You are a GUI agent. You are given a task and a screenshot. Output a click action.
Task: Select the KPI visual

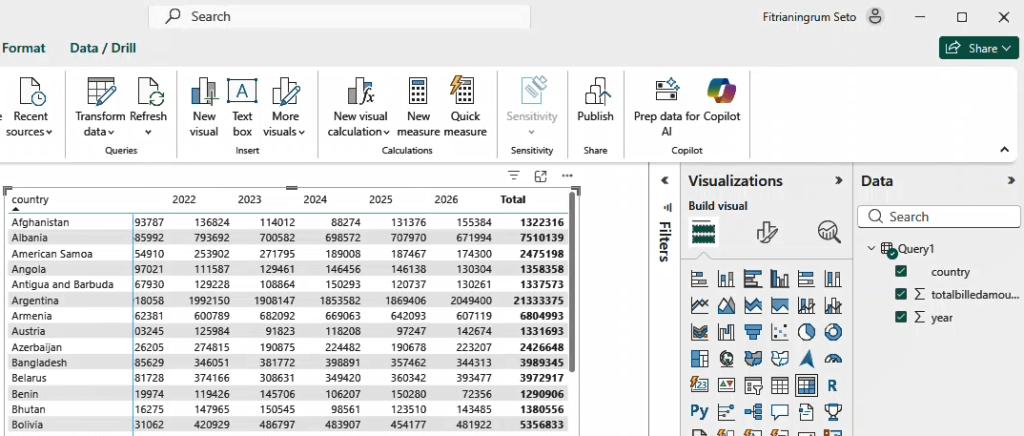[726, 385]
